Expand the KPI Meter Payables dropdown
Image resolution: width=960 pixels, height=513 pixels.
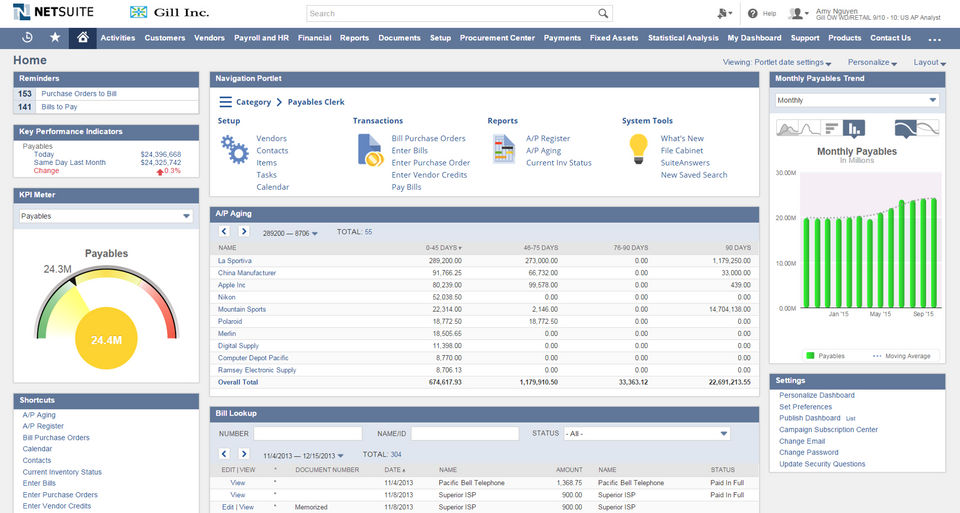105,216
